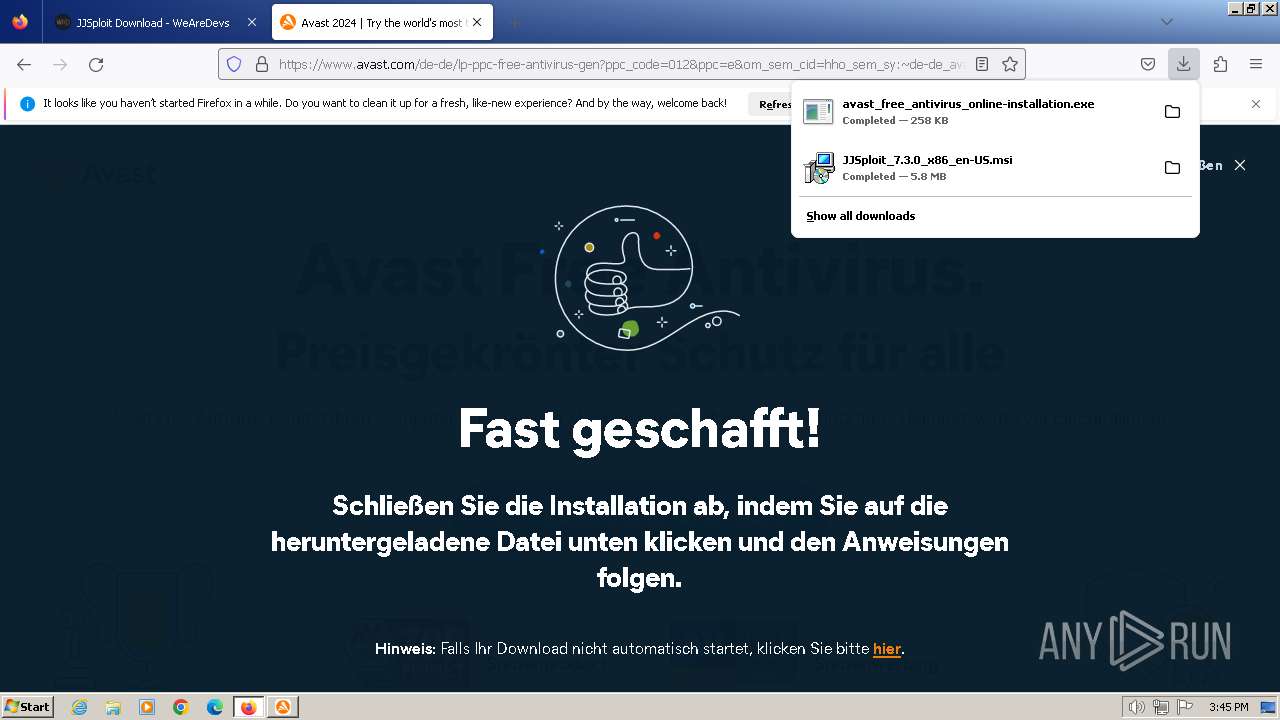Go back using the browser back arrow
Screen dimensions: 1280x720
click(24, 64)
